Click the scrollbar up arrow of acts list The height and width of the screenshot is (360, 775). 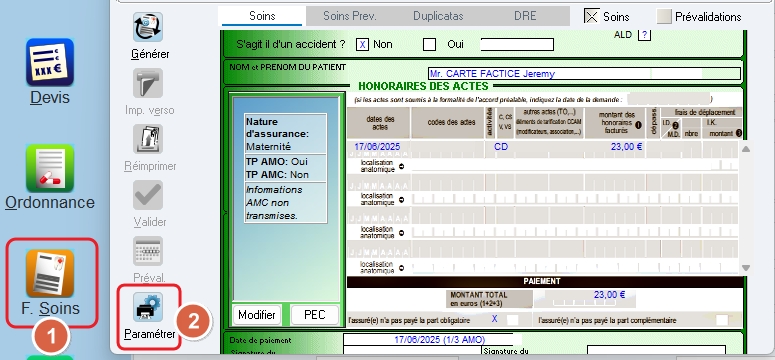tap(746, 149)
